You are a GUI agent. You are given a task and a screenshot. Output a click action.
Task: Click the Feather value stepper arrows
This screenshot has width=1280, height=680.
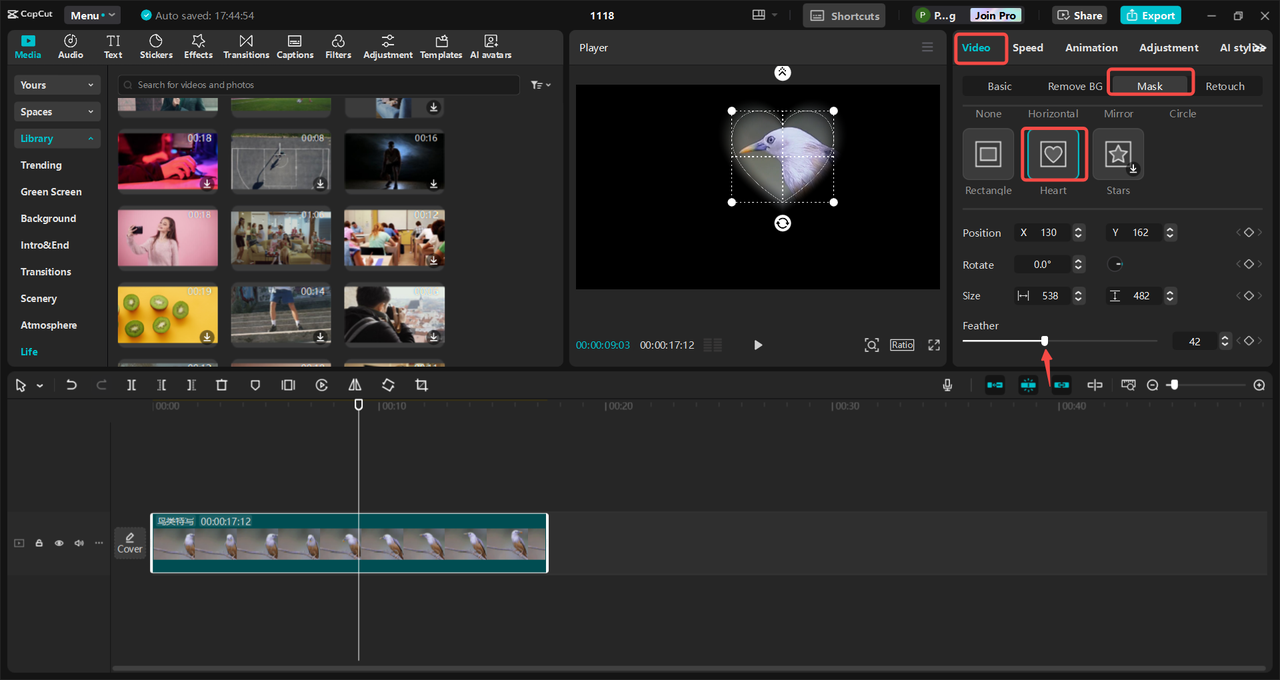[1225, 341]
